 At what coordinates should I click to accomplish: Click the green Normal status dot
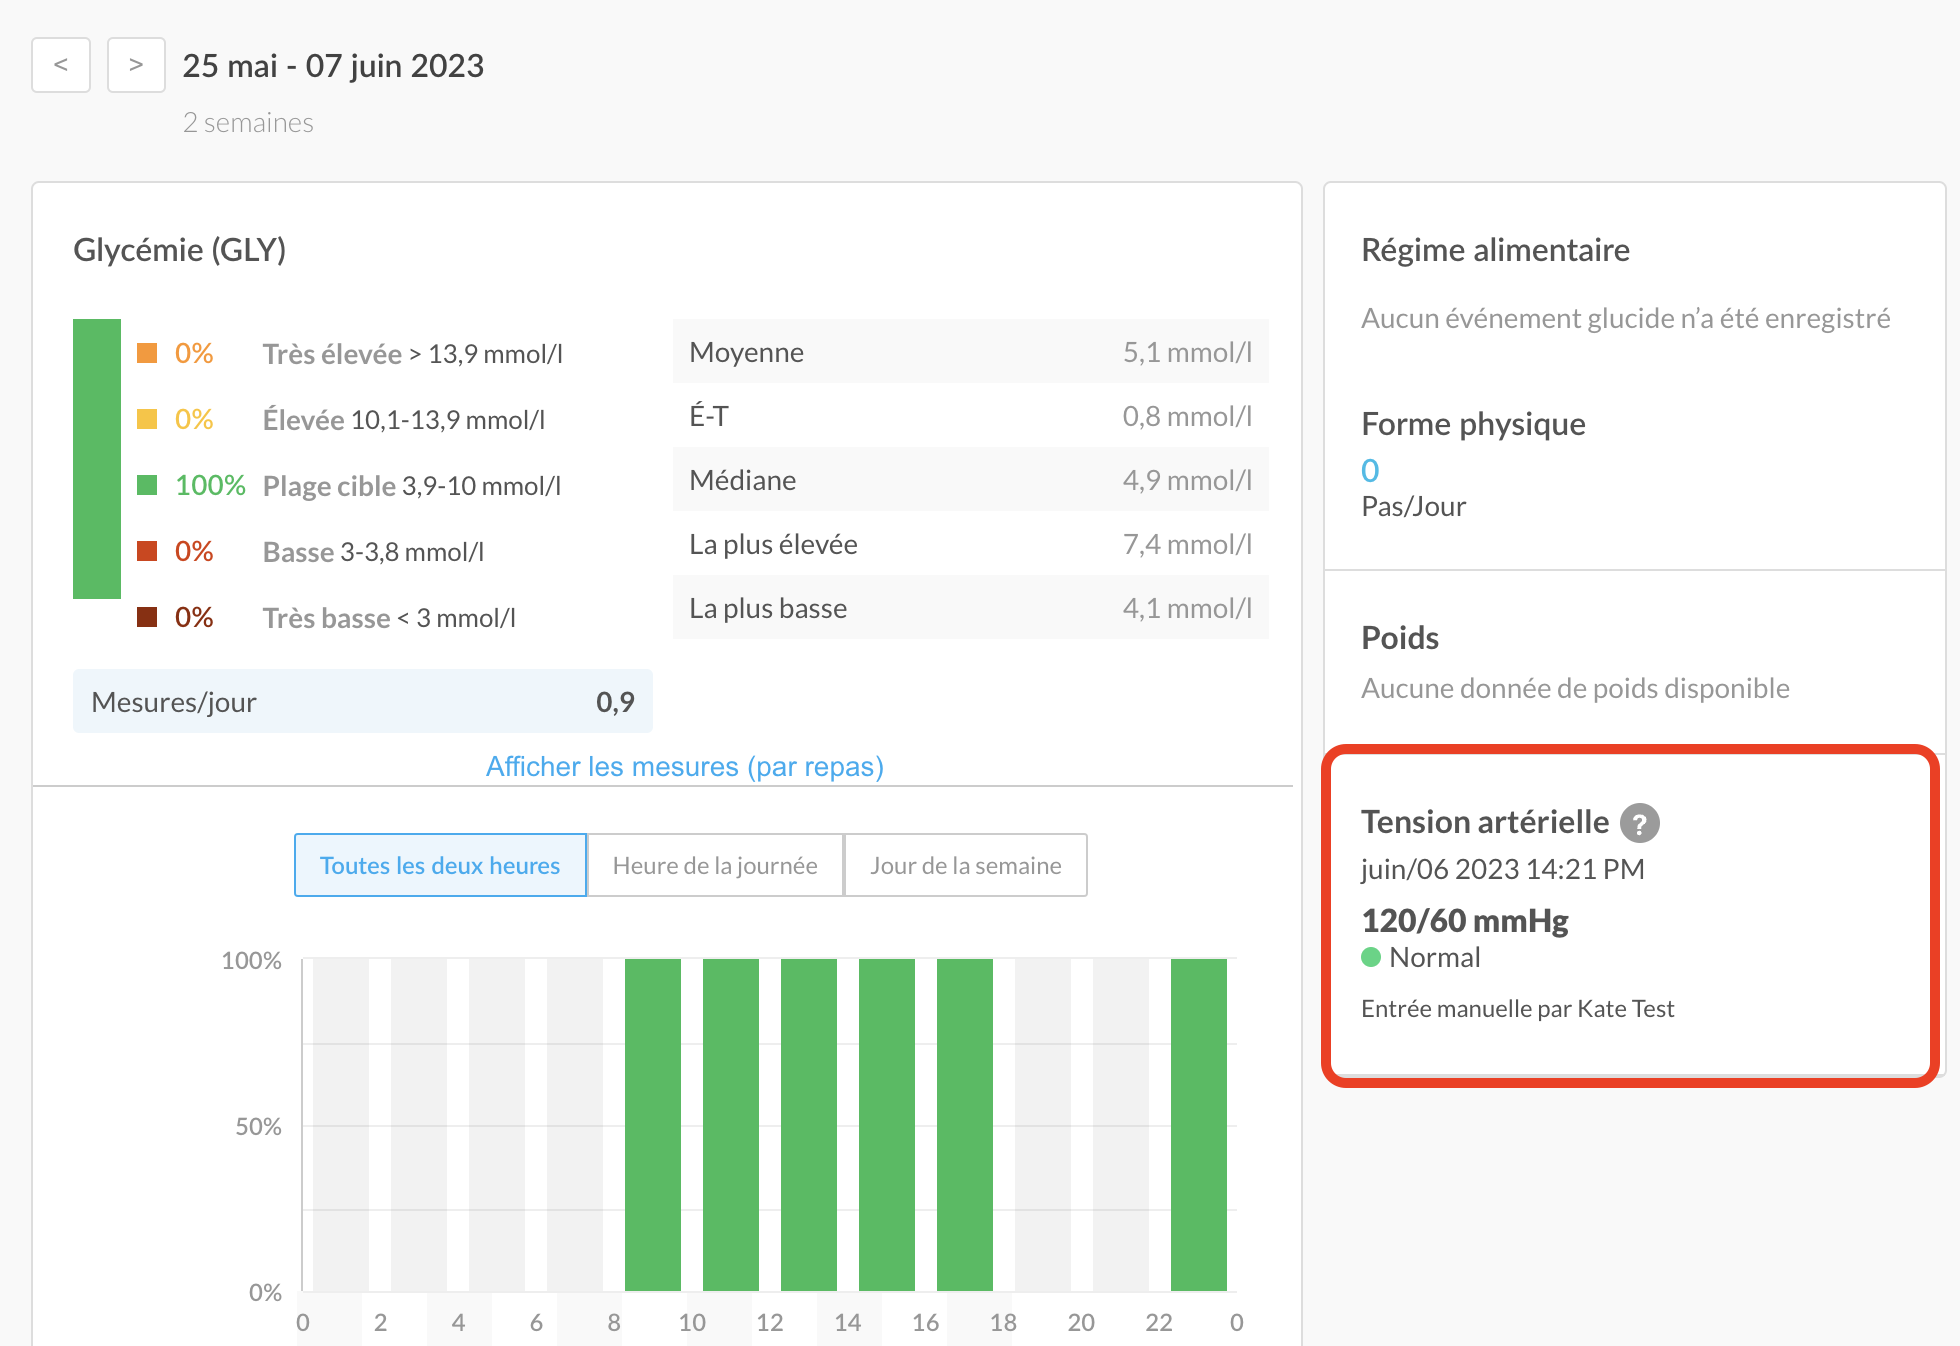pyautogui.click(x=1371, y=957)
